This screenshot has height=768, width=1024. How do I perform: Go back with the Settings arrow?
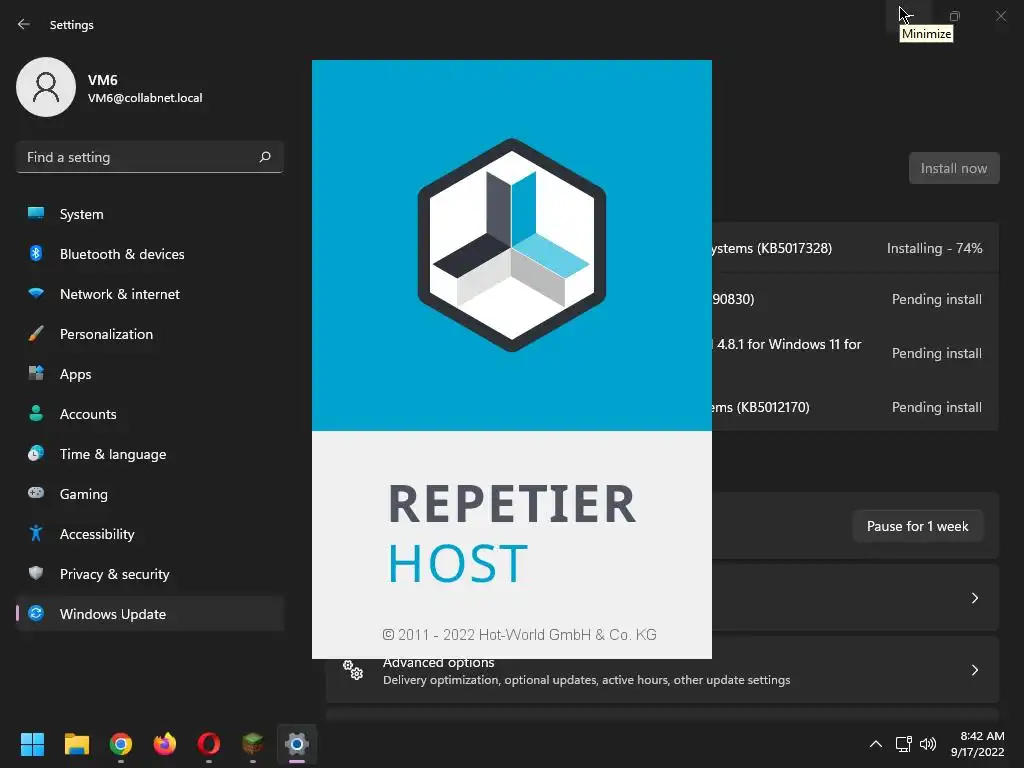(x=24, y=24)
